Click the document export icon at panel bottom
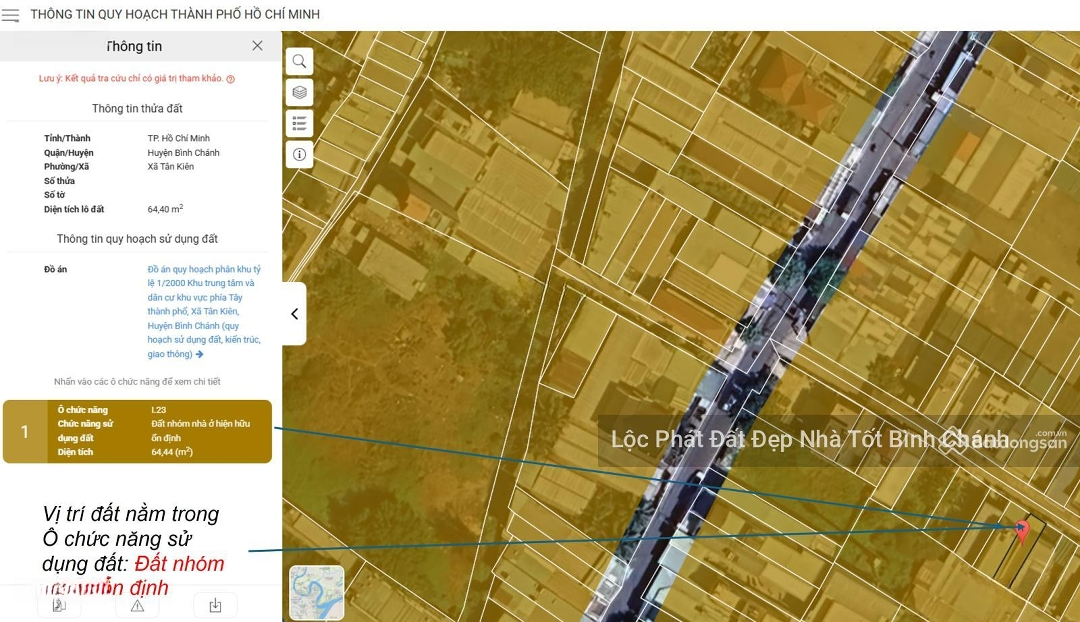The height and width of the screenshot is (622, 1080). tap(59, 605)
